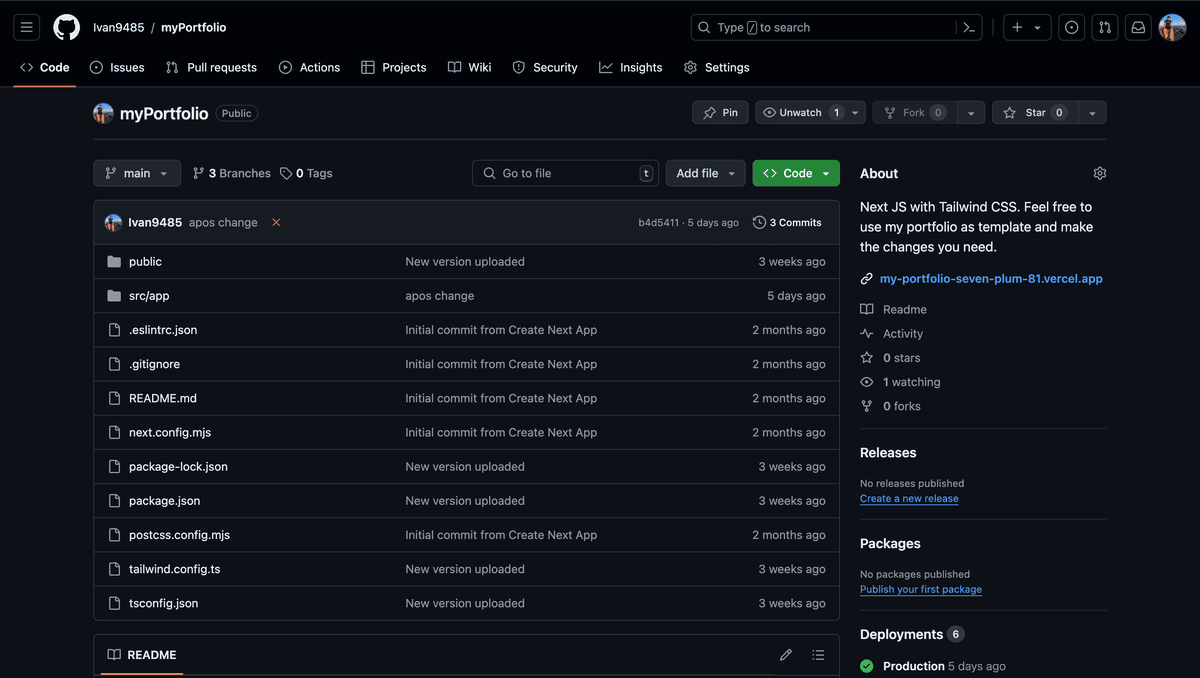This screenshot has height=678, width=1200.
Task: Expand the create-new dropdown caret
Action: (1038, 28)
